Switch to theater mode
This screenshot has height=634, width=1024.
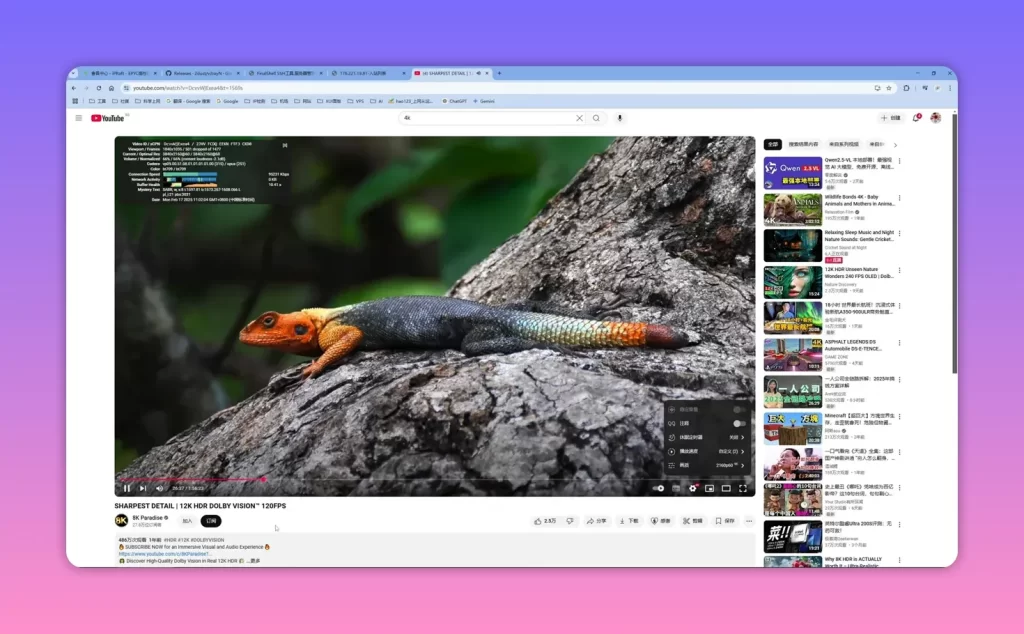coord(726,488)
